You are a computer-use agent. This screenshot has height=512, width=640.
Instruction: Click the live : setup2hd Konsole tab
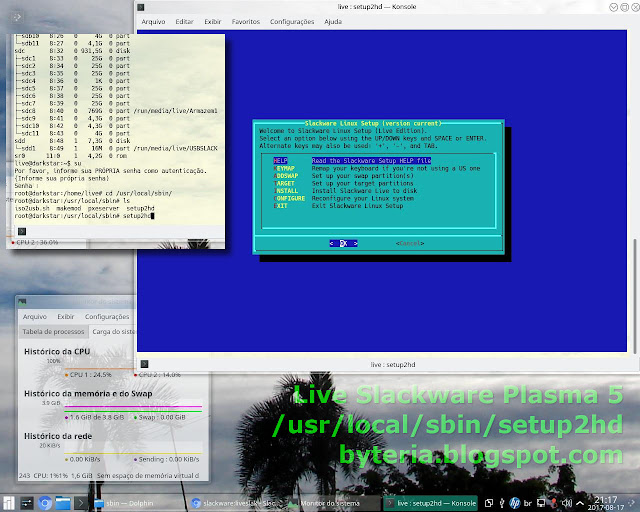tap(393, 364)
